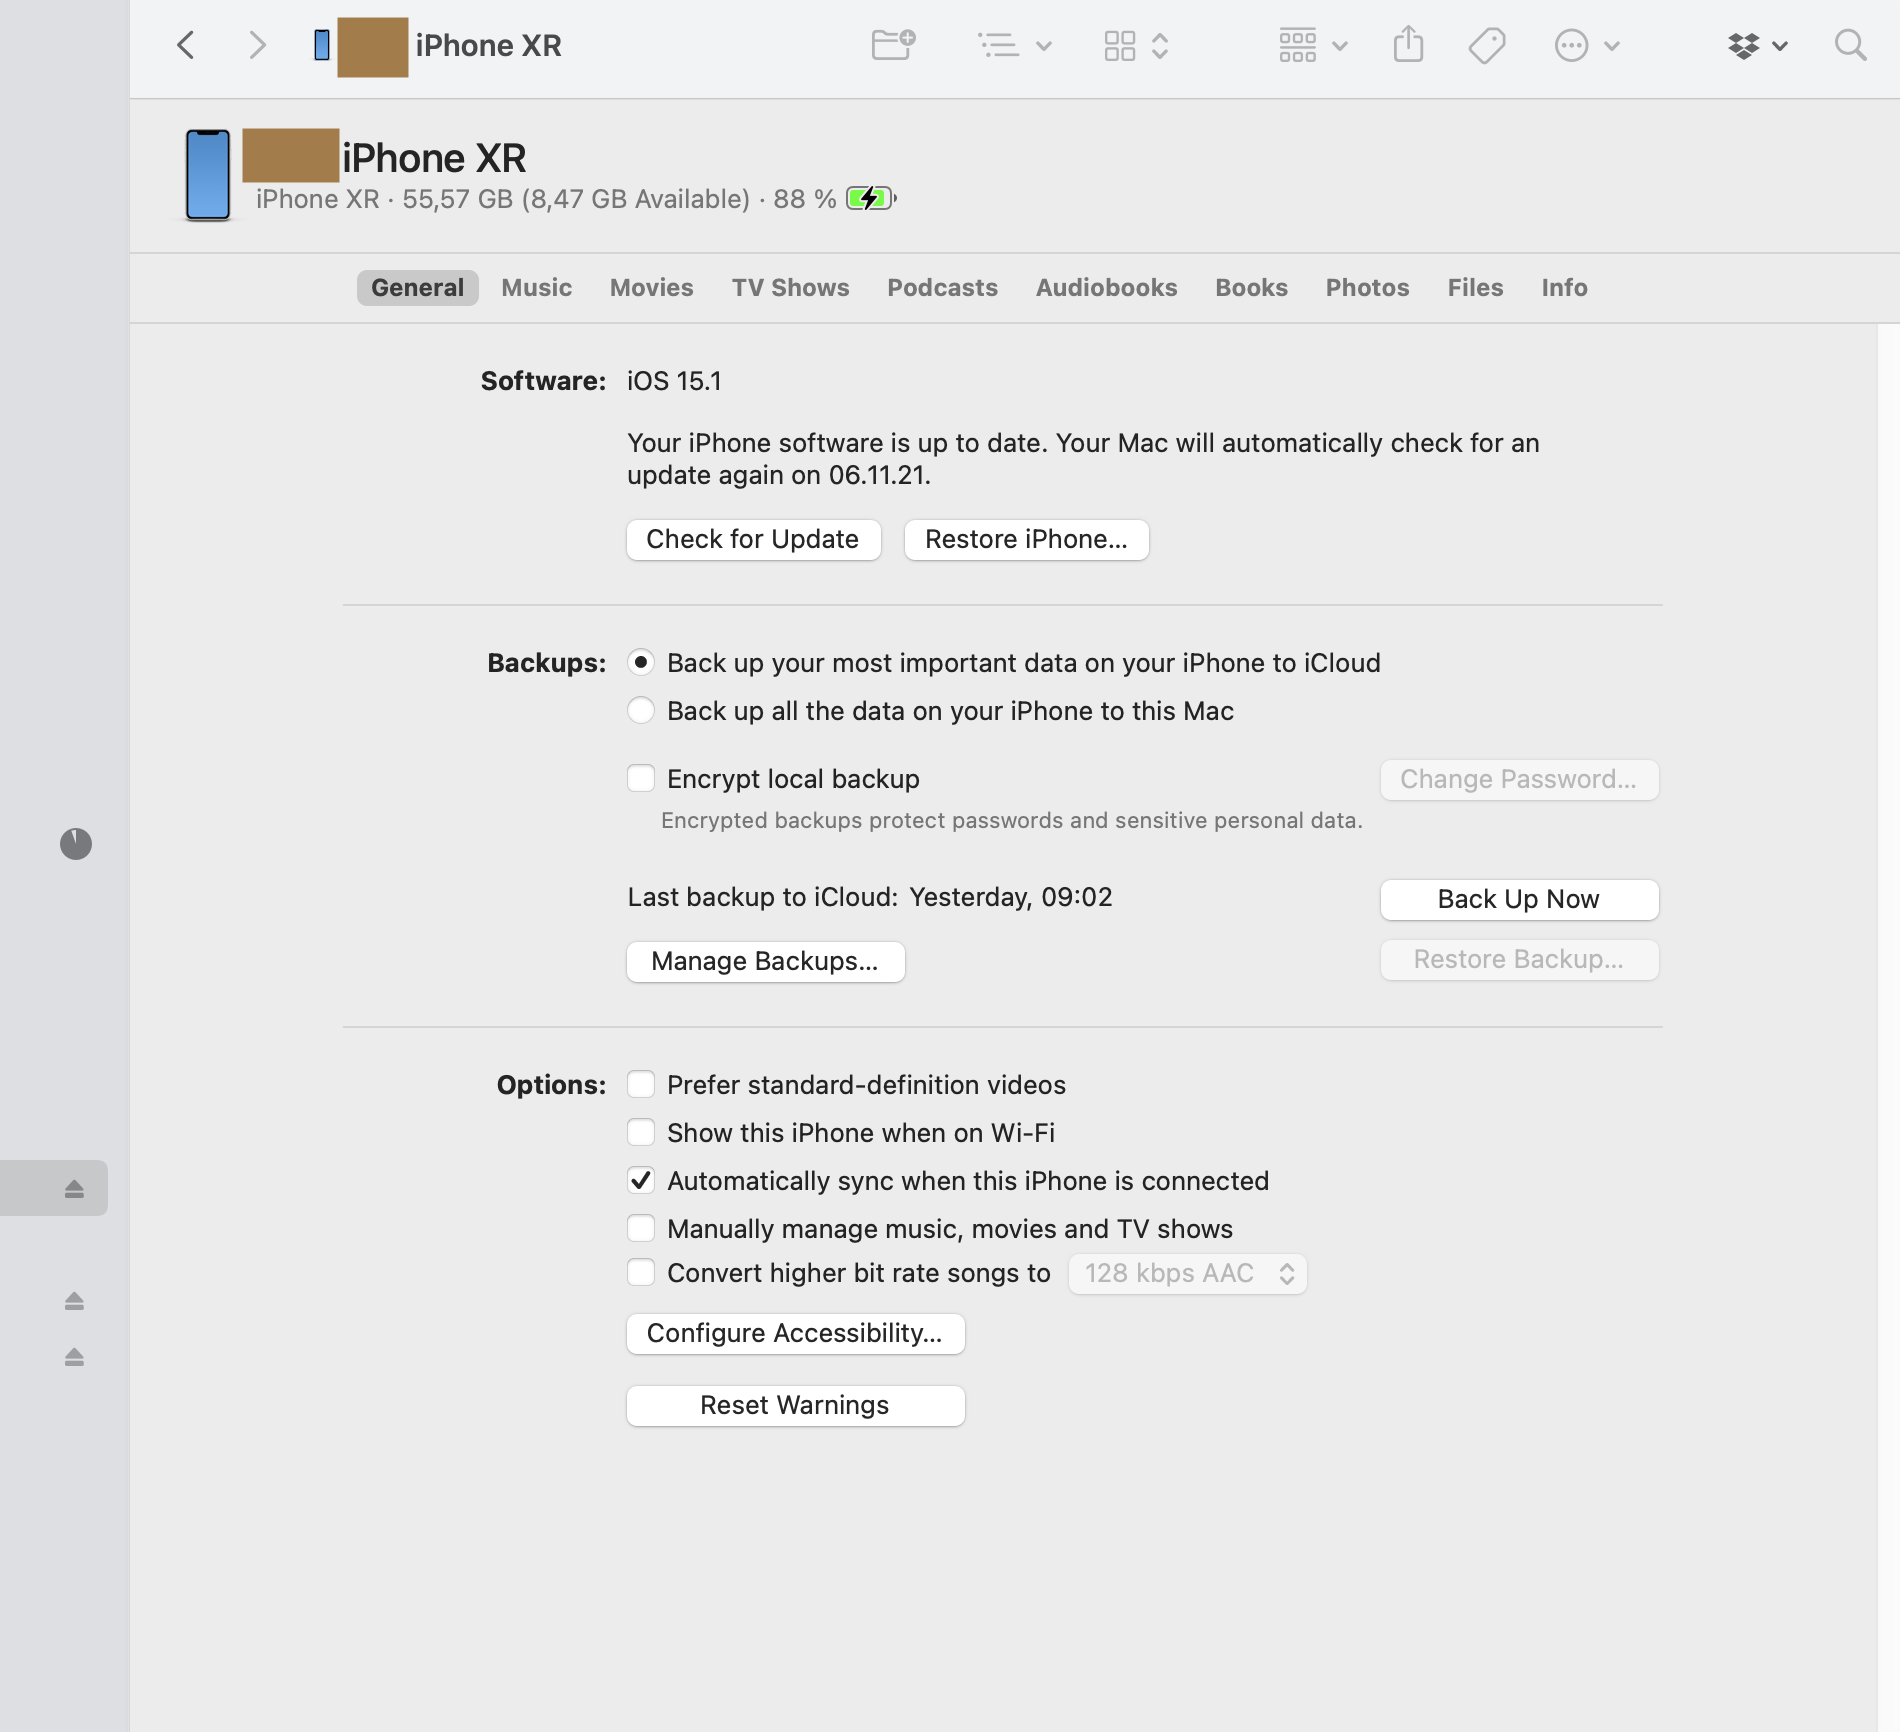Click Restore iPhone... button
Image resolution: width=1900 pixels, height=1732 pixels.
tap(1026, 539)
